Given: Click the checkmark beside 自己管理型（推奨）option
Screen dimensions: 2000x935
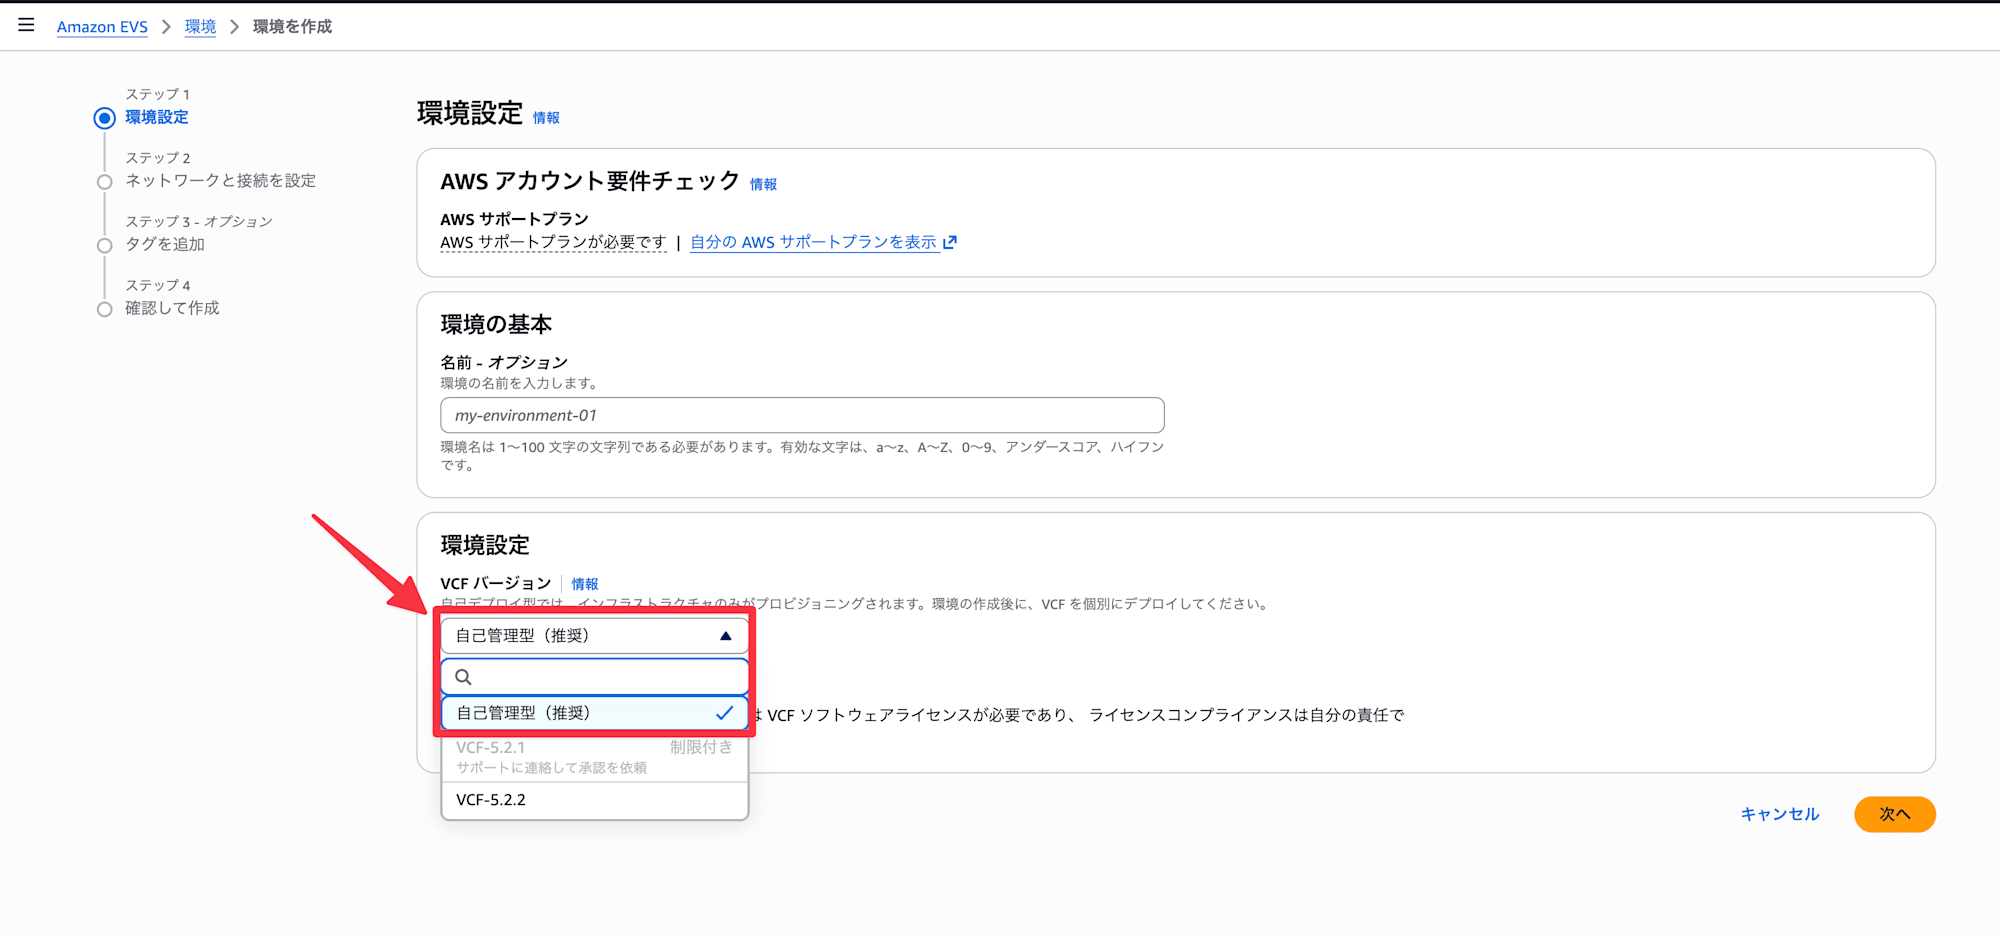Looking at the screenshot, I should pyautogui.click(x=724, y=713).
